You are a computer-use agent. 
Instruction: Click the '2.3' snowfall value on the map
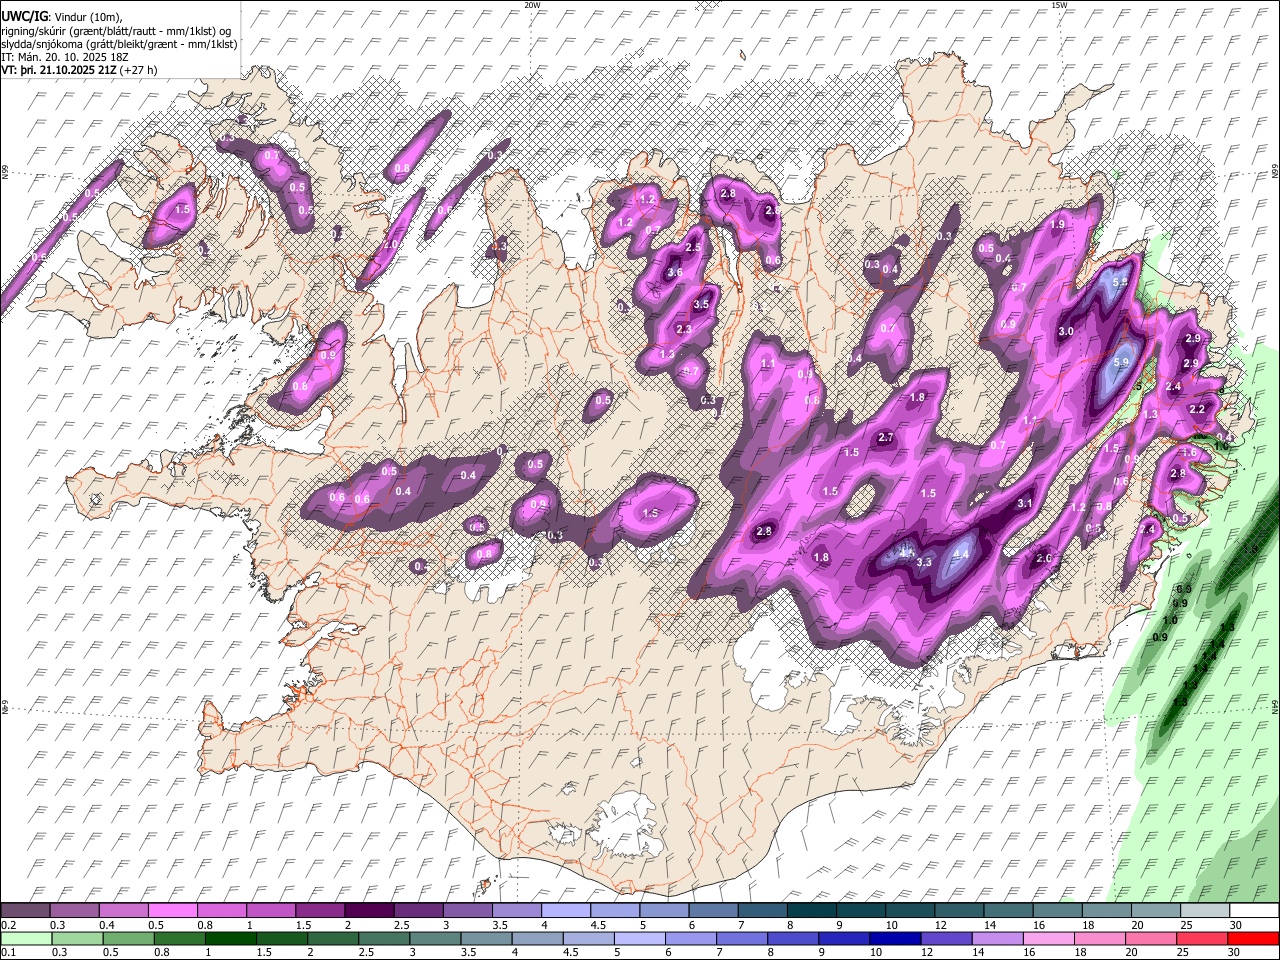(684, 329)
